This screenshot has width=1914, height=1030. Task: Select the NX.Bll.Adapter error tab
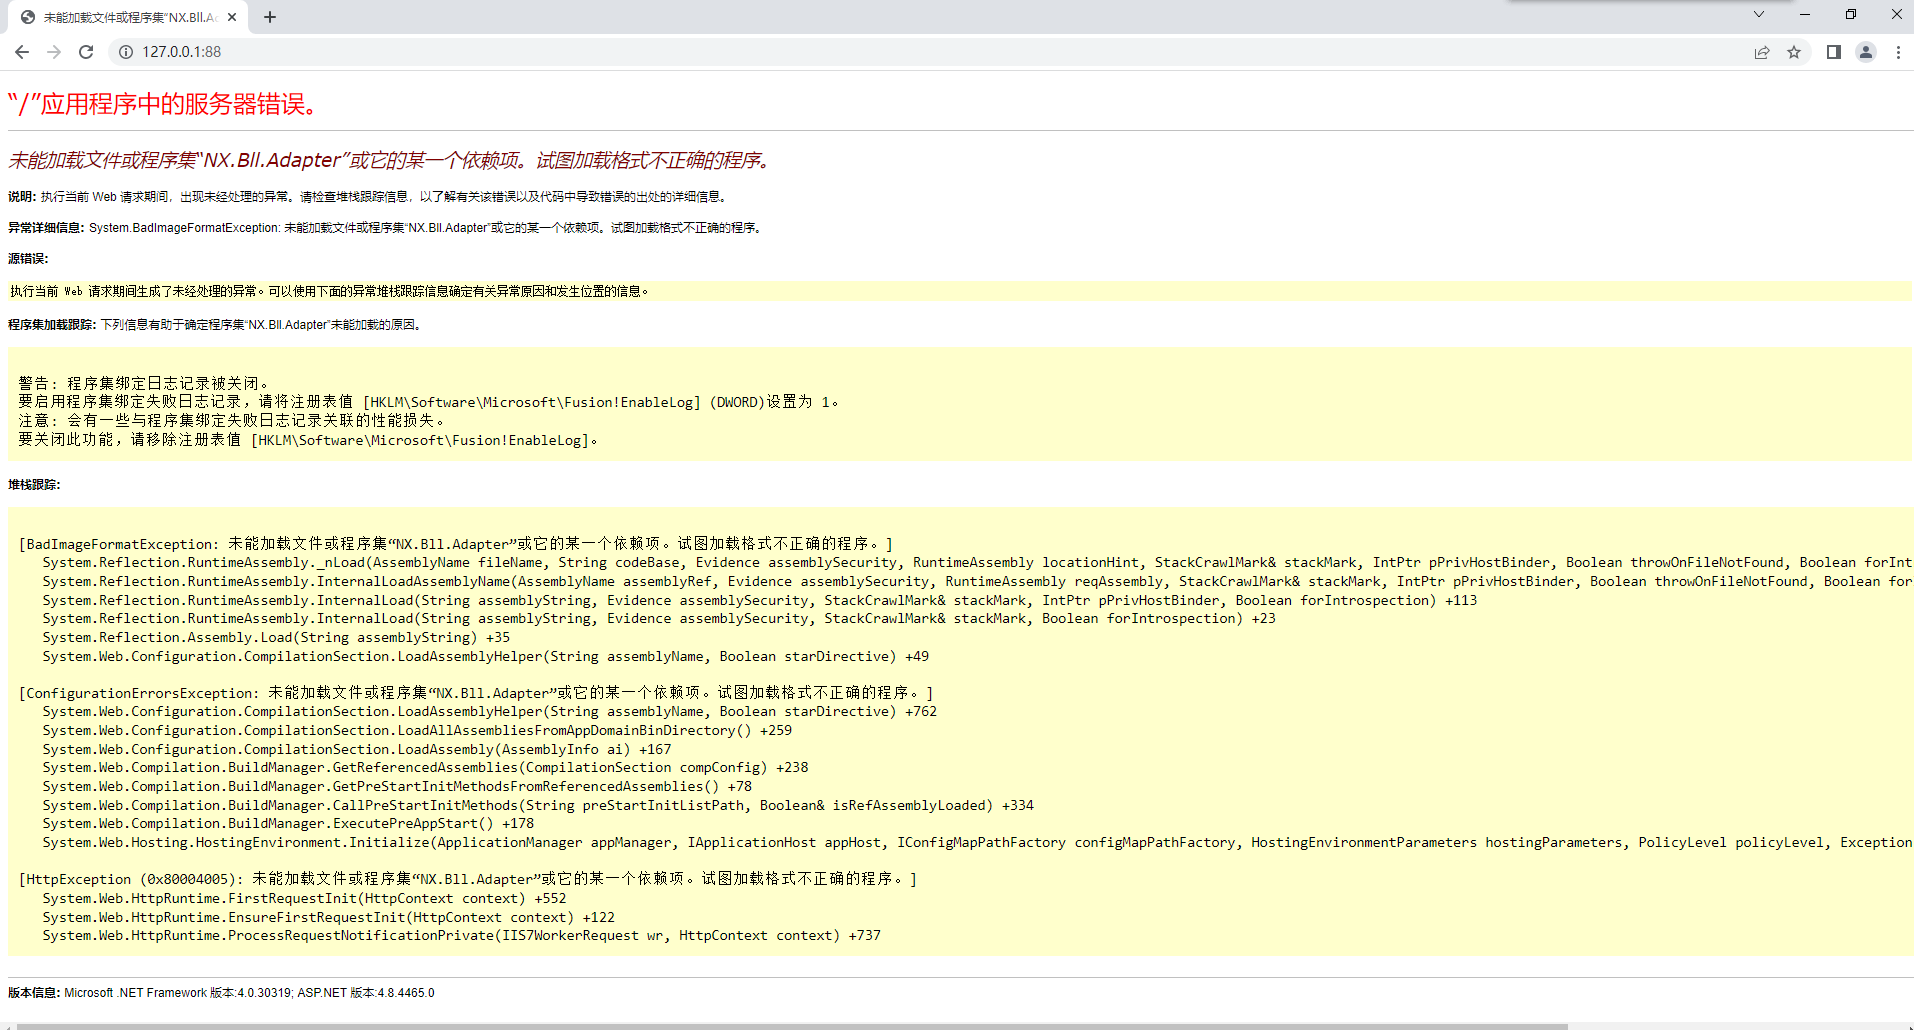pos(120,17)
